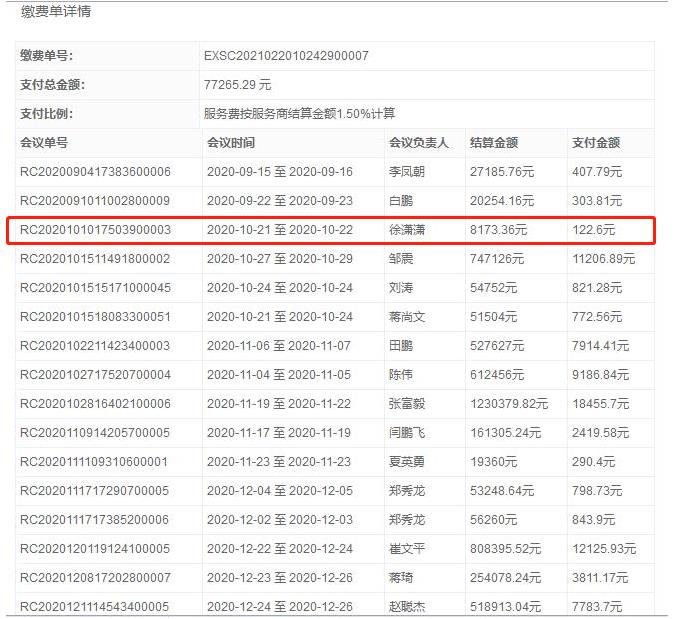This screenshot has width=680, height=619.
Task: Click the 会议时间 column header
Action: [230, 143]
